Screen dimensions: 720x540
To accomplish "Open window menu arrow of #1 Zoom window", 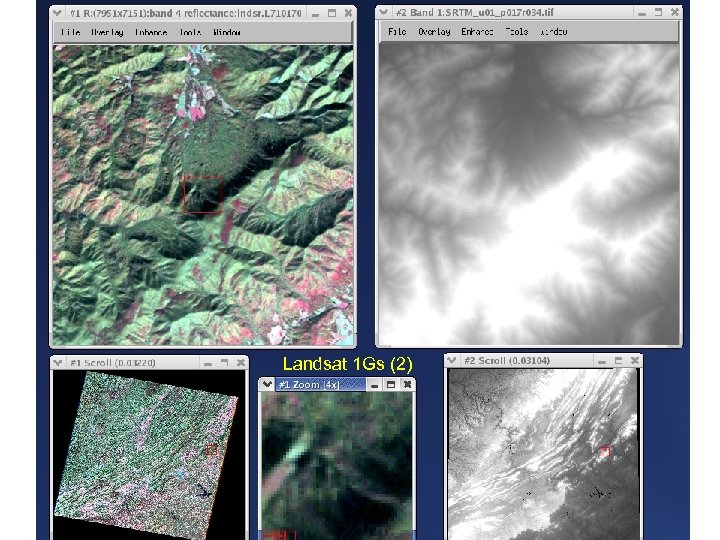I will [x=267, y=384].
